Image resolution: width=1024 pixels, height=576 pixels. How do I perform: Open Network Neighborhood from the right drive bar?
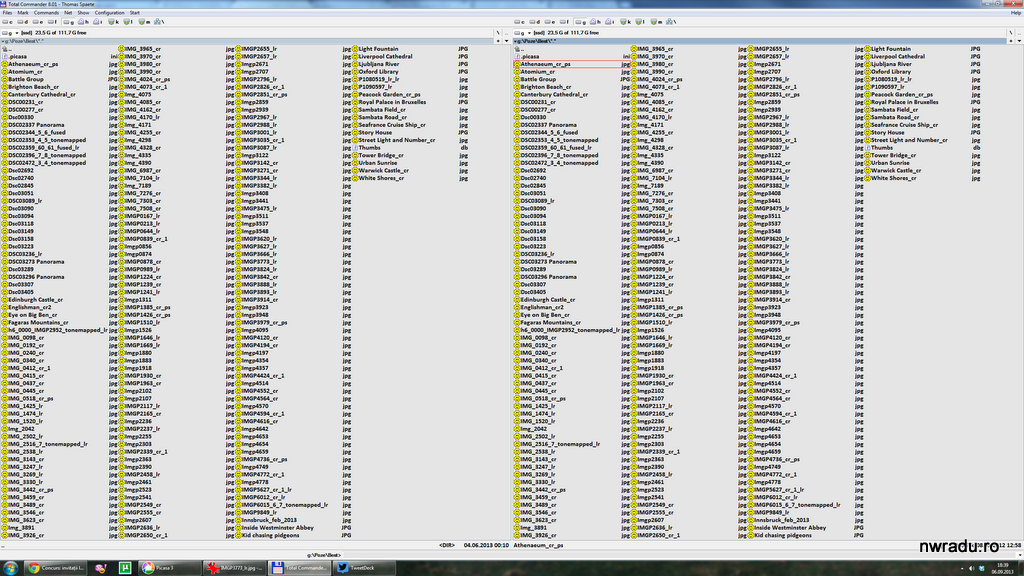pyautogui.click(x=671, y=22)
